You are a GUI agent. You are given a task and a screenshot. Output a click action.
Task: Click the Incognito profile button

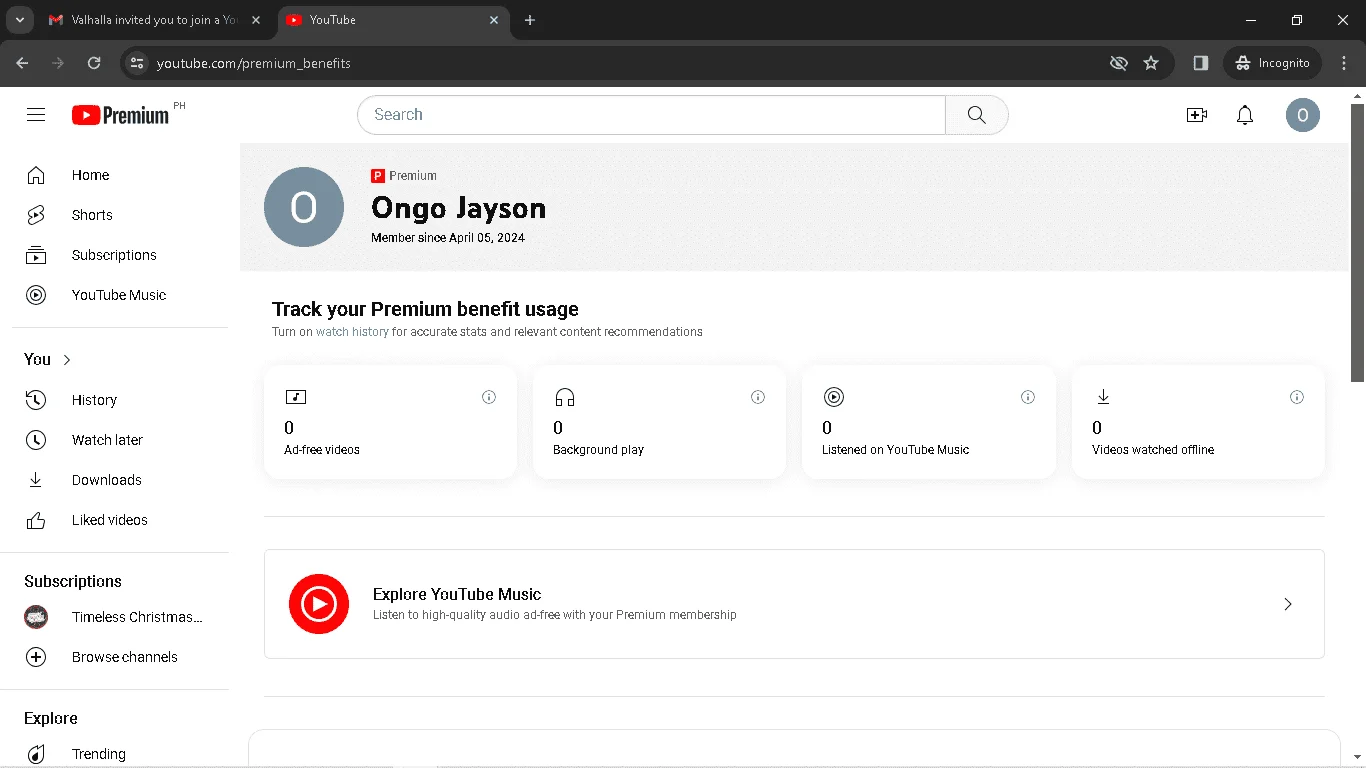[1273, 63]
